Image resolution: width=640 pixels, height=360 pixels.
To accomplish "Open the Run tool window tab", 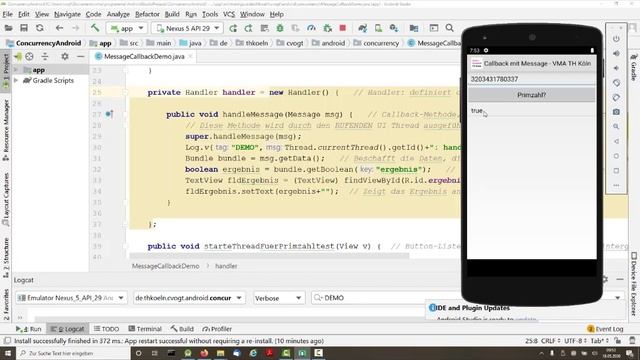I will coord(29,329).
